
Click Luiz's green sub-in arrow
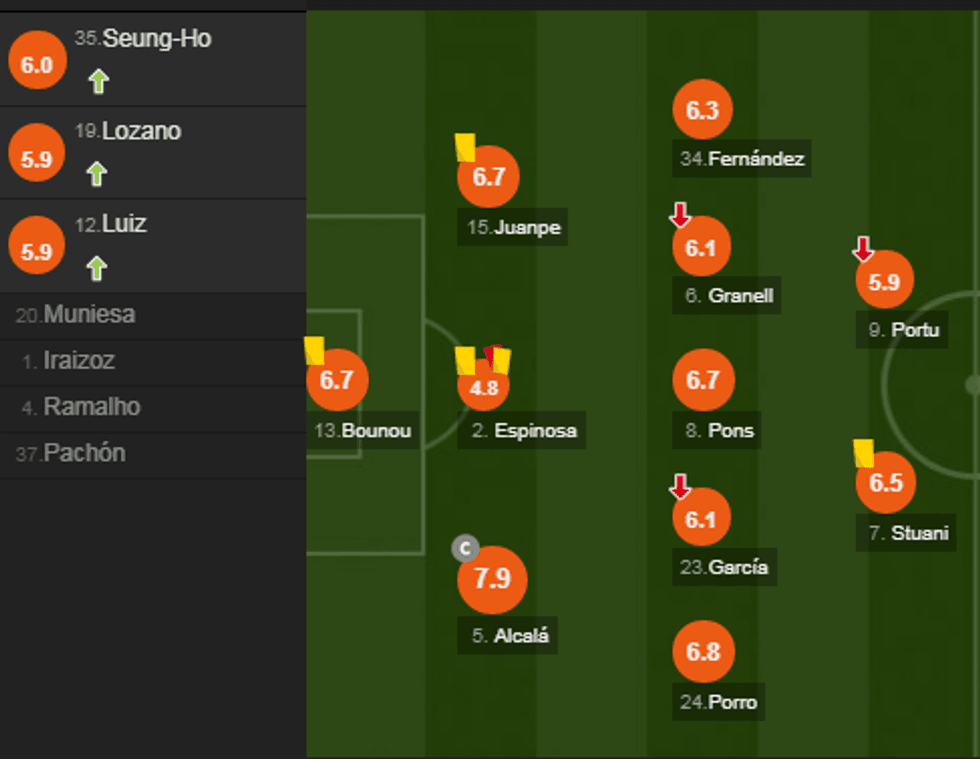(x=96, y=268)
